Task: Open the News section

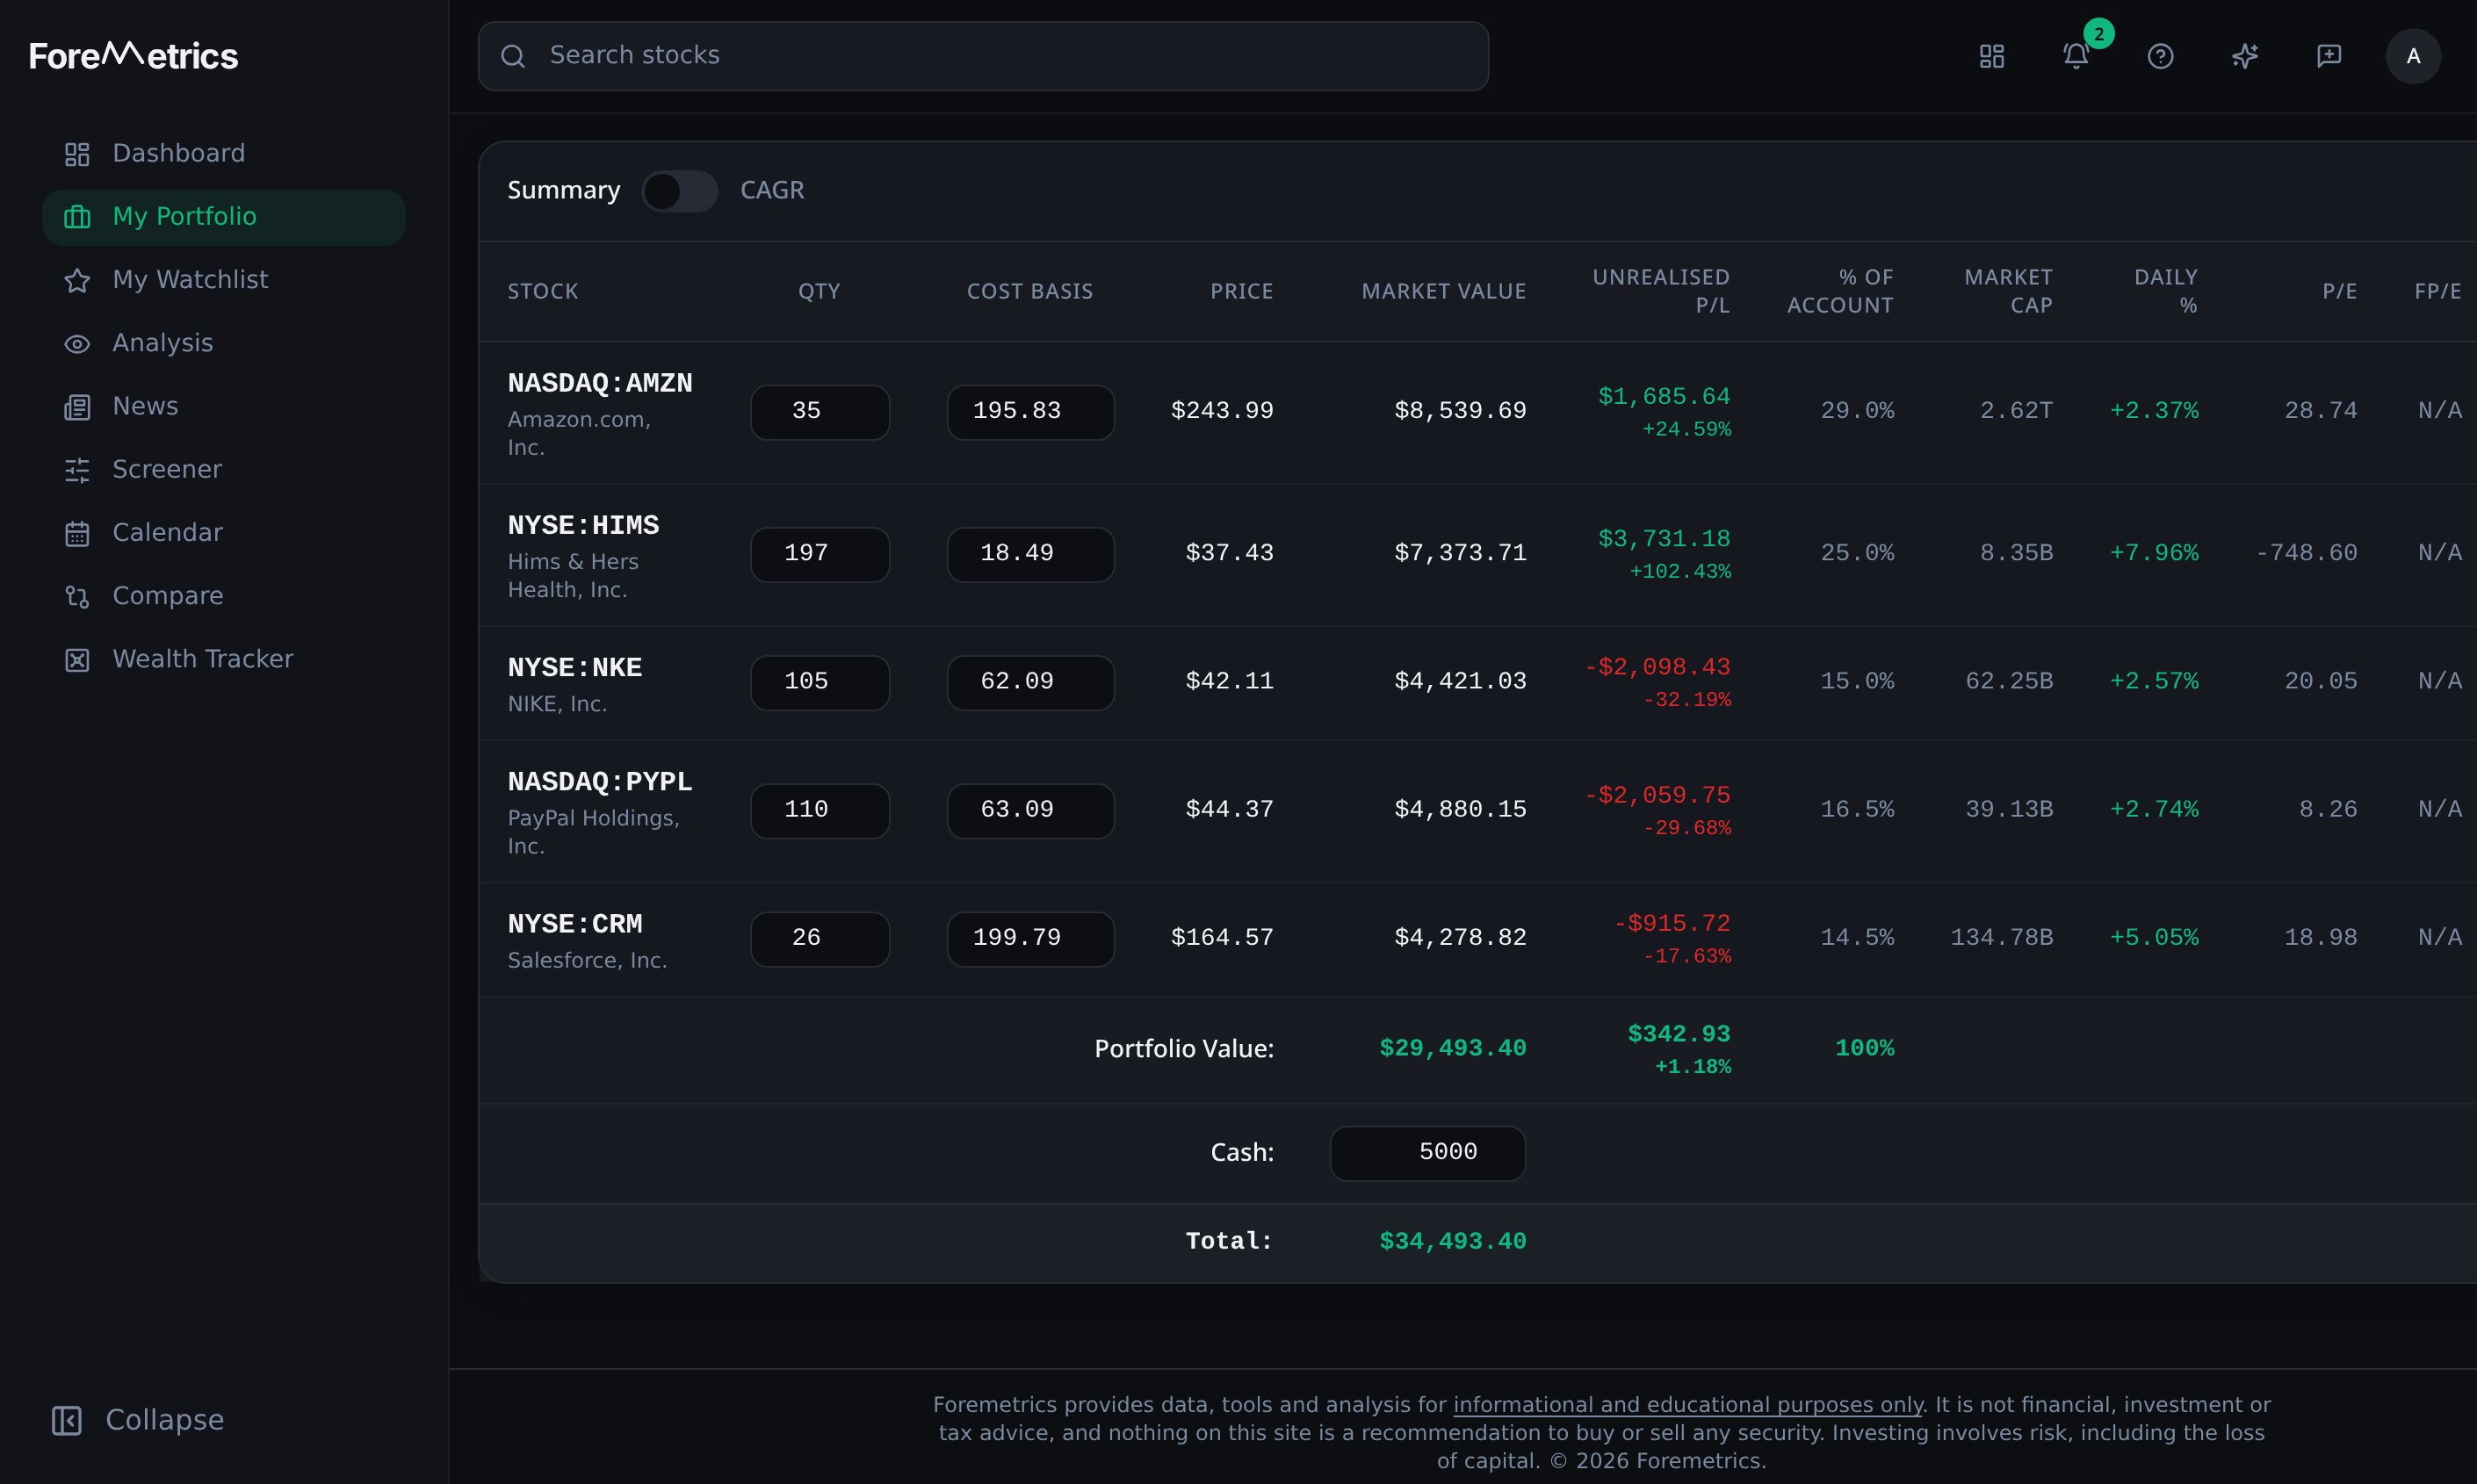Action: 224,406
